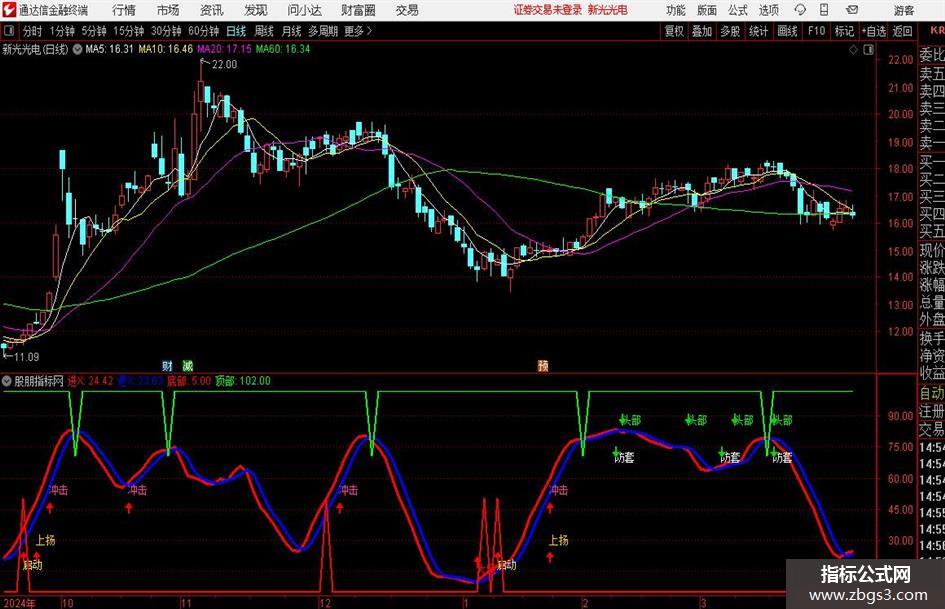
Task: Click the 多股 button
Action: pyautogui.click(x=730, y=31)
